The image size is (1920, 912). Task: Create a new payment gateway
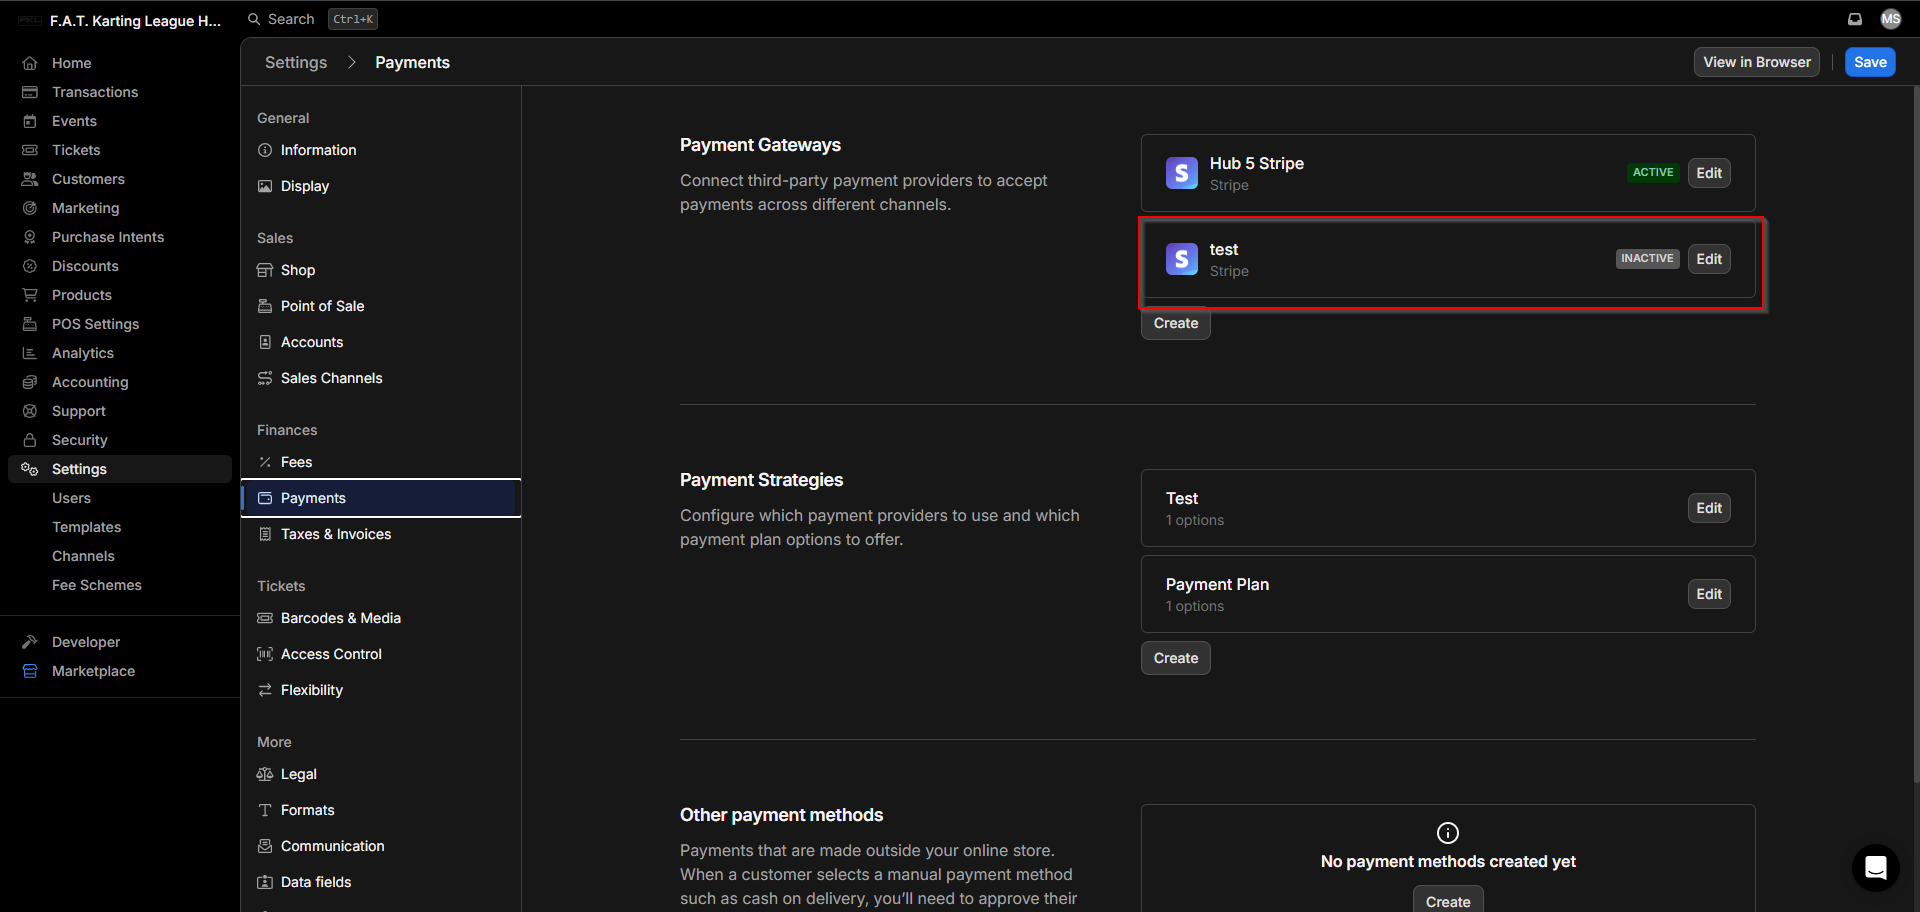point(1176,323)
